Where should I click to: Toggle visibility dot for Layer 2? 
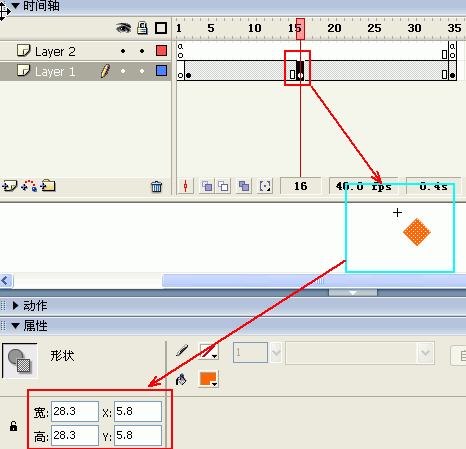pos(123,51)
